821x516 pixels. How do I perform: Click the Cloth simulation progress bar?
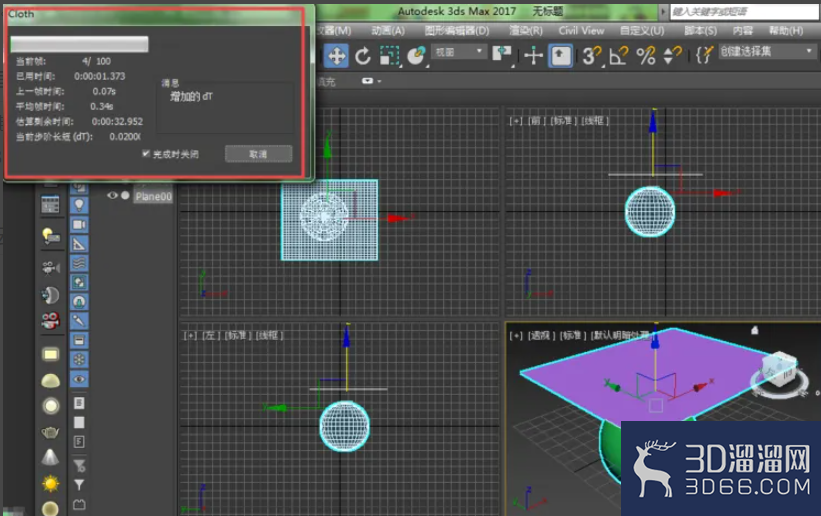point(79,44)
